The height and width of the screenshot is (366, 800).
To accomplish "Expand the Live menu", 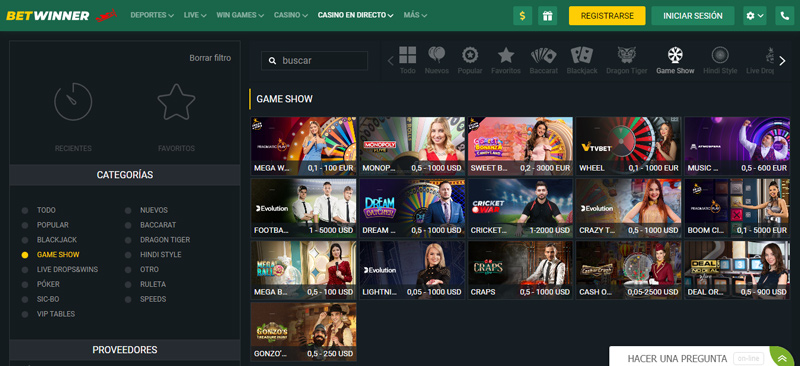I will point(195,15).
